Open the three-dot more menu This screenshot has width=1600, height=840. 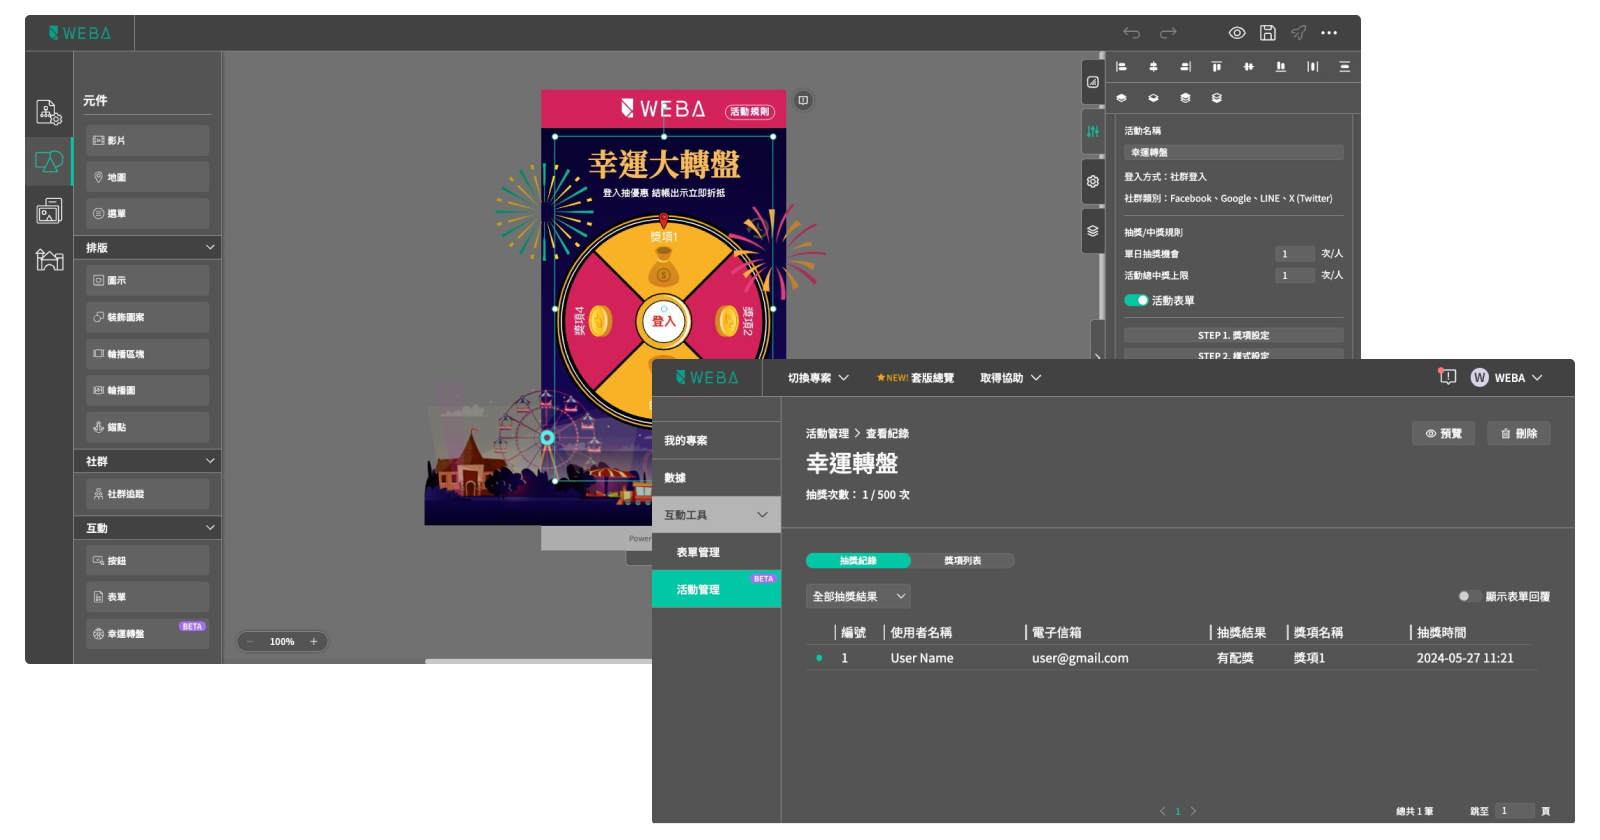tap(1329, 33)
